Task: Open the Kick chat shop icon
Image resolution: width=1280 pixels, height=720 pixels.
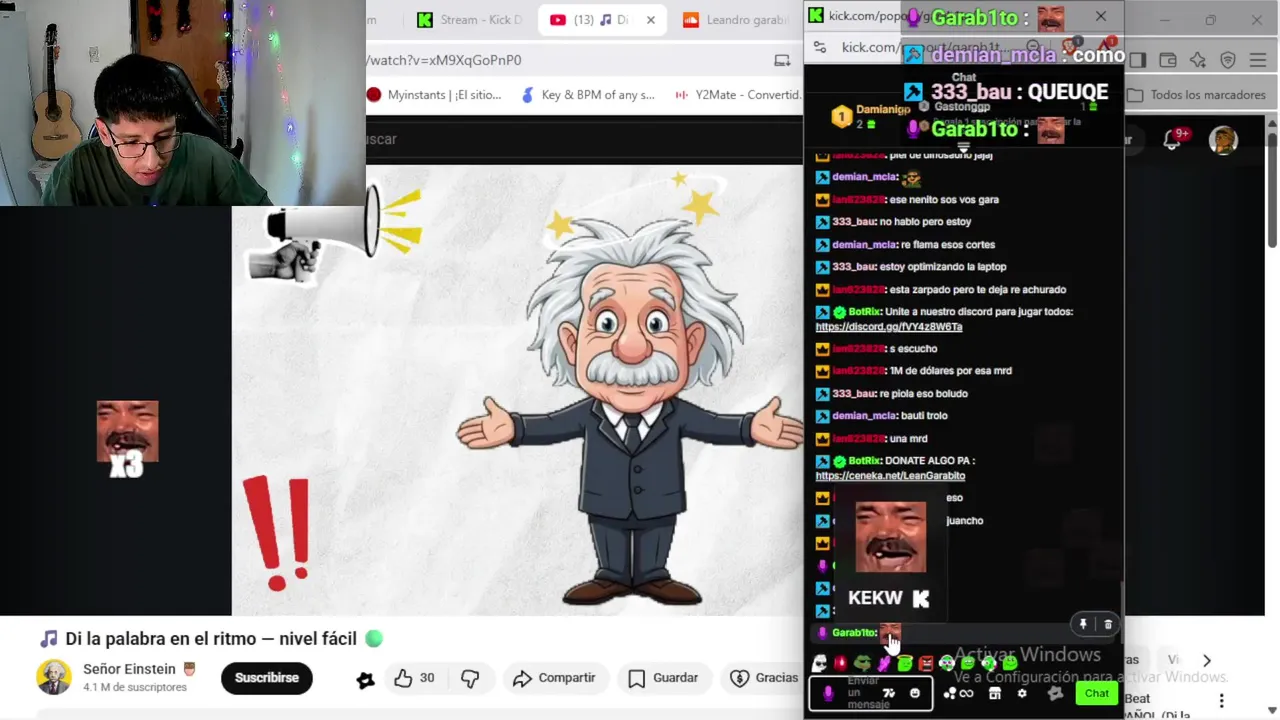Action: 995,693
